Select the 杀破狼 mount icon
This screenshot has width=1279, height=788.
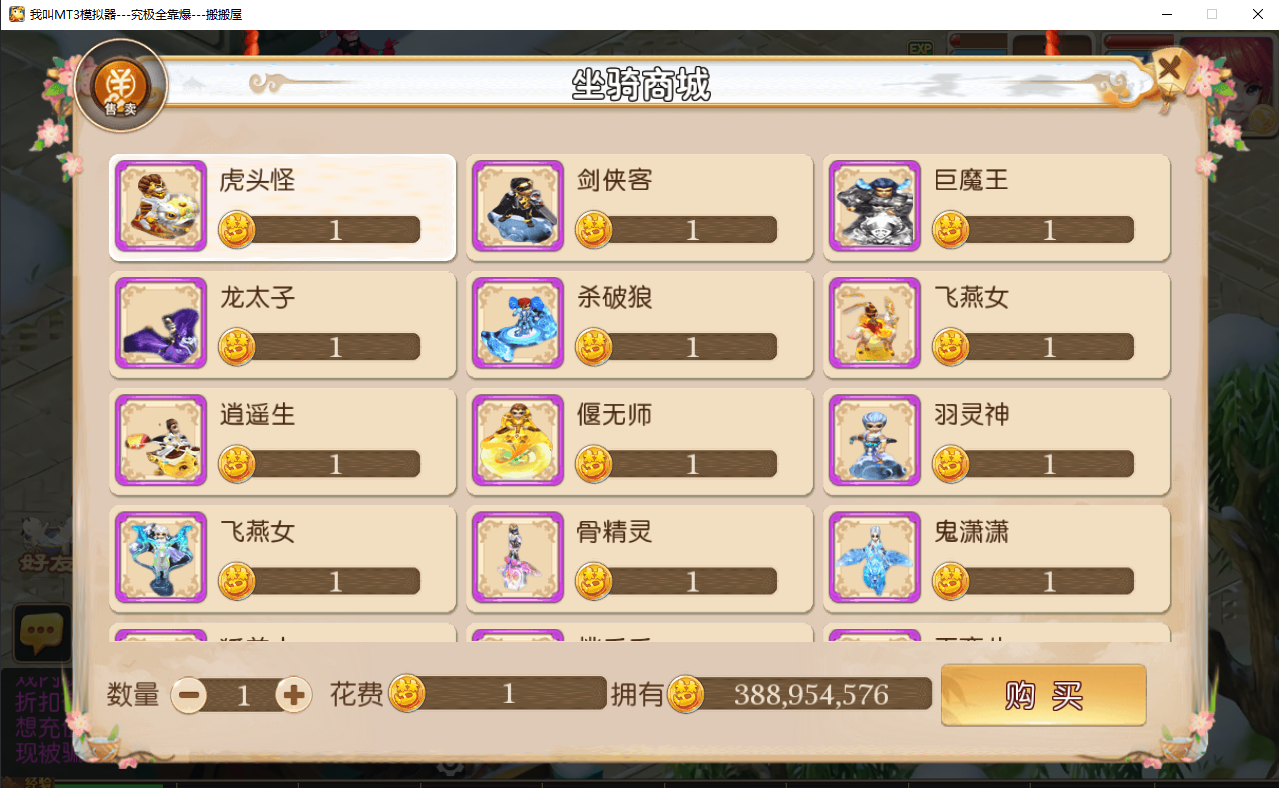point(518,324)
